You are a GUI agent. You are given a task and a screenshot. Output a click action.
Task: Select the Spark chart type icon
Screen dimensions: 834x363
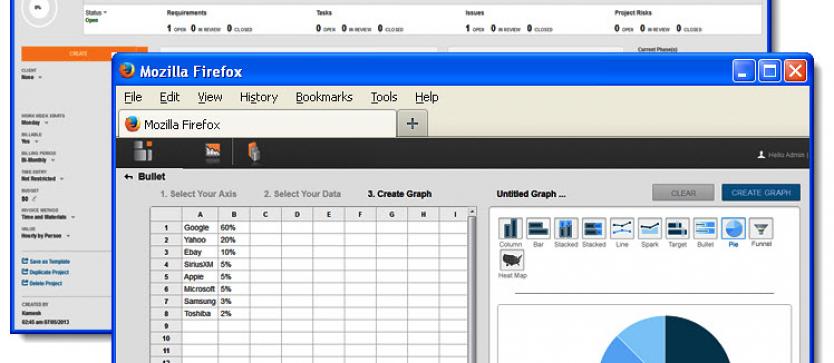coord(649,228)
